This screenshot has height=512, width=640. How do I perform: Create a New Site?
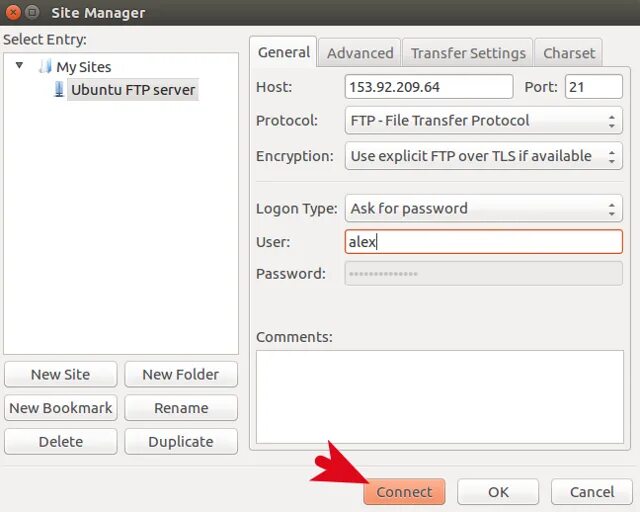pos(60,374)
